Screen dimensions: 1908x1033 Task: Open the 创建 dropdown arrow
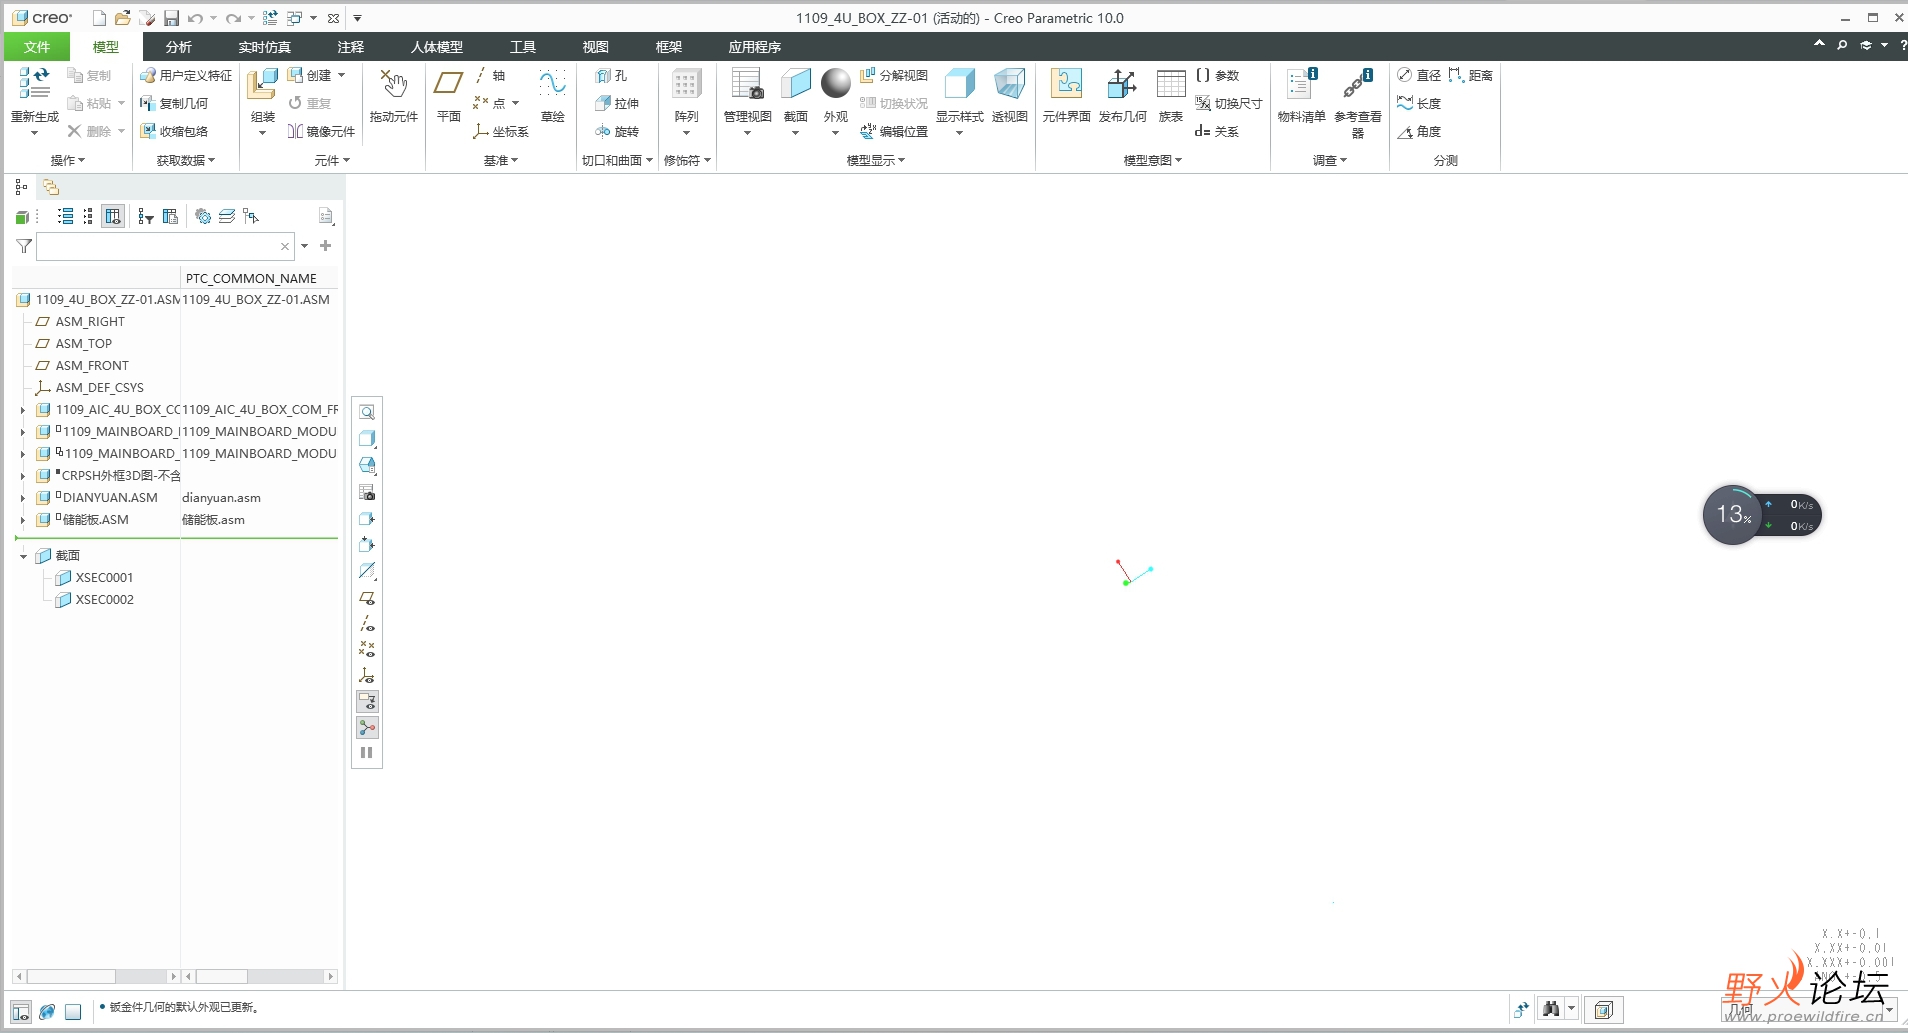tap(341, 75)
